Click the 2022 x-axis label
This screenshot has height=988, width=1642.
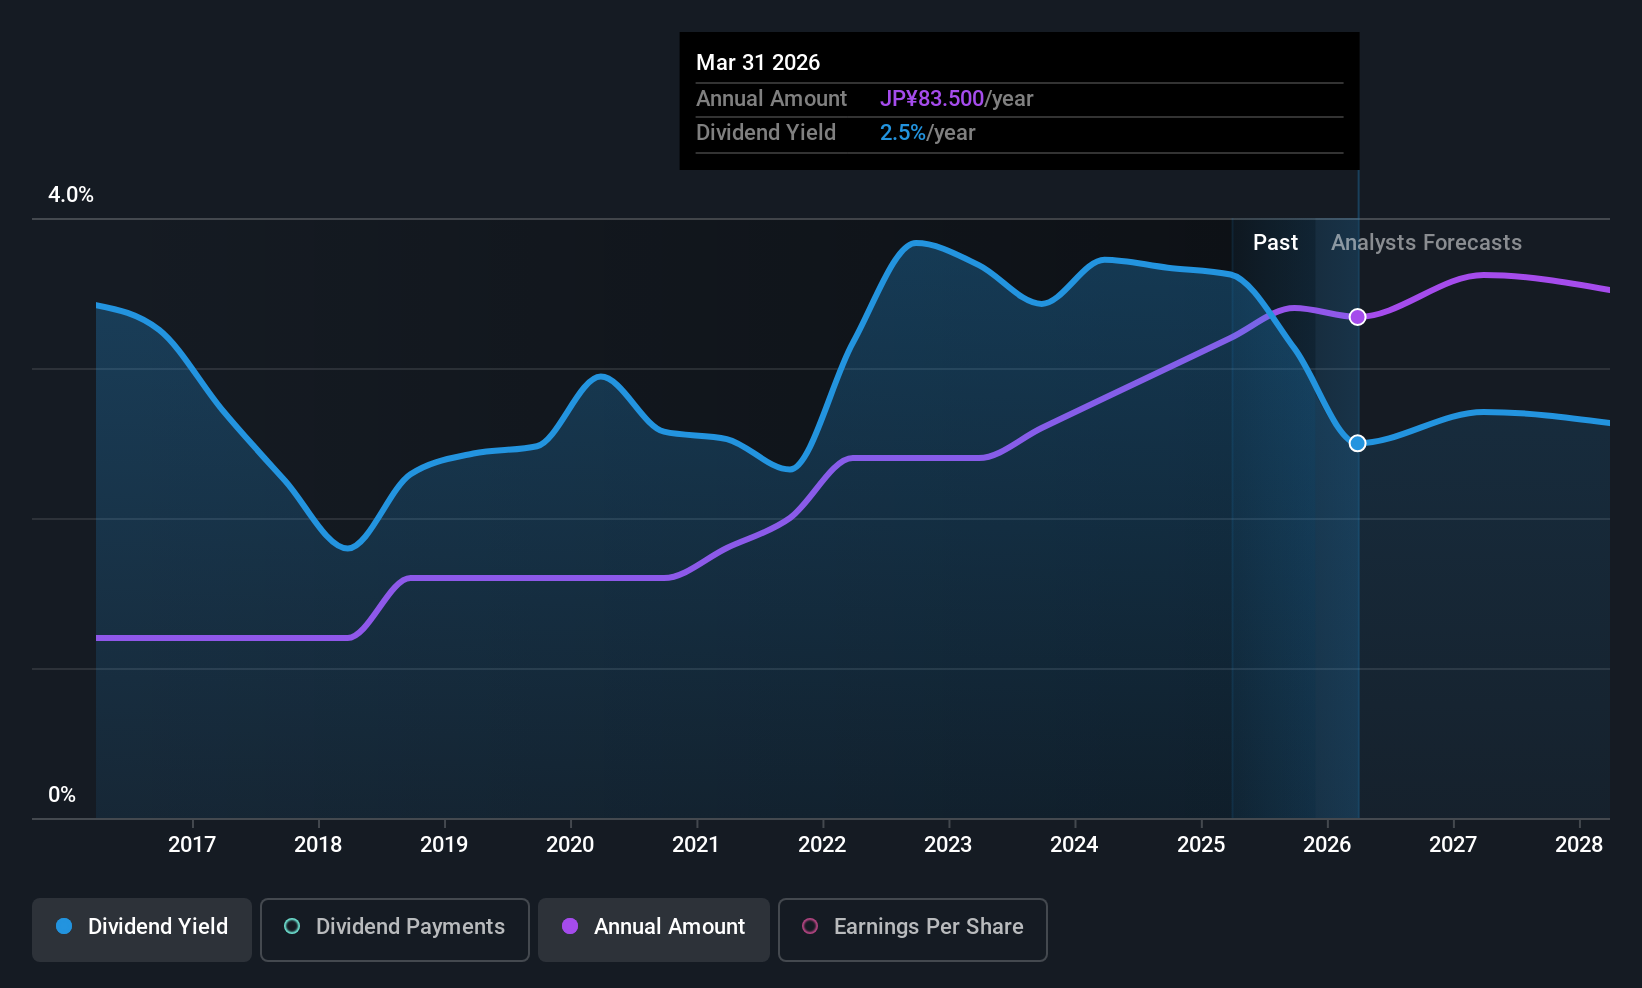point(822,845)
